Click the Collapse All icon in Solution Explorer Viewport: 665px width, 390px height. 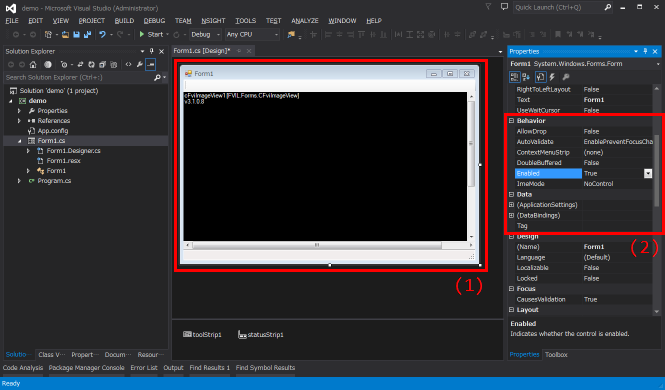102,64
